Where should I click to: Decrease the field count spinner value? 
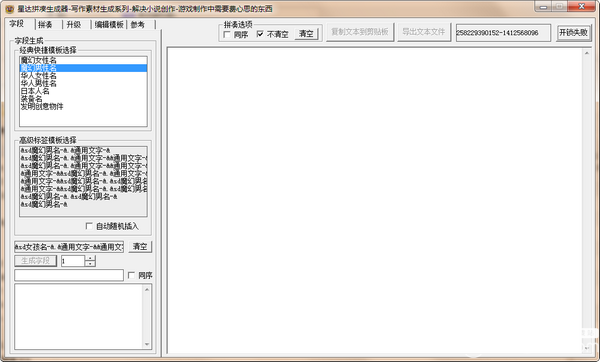90,264
